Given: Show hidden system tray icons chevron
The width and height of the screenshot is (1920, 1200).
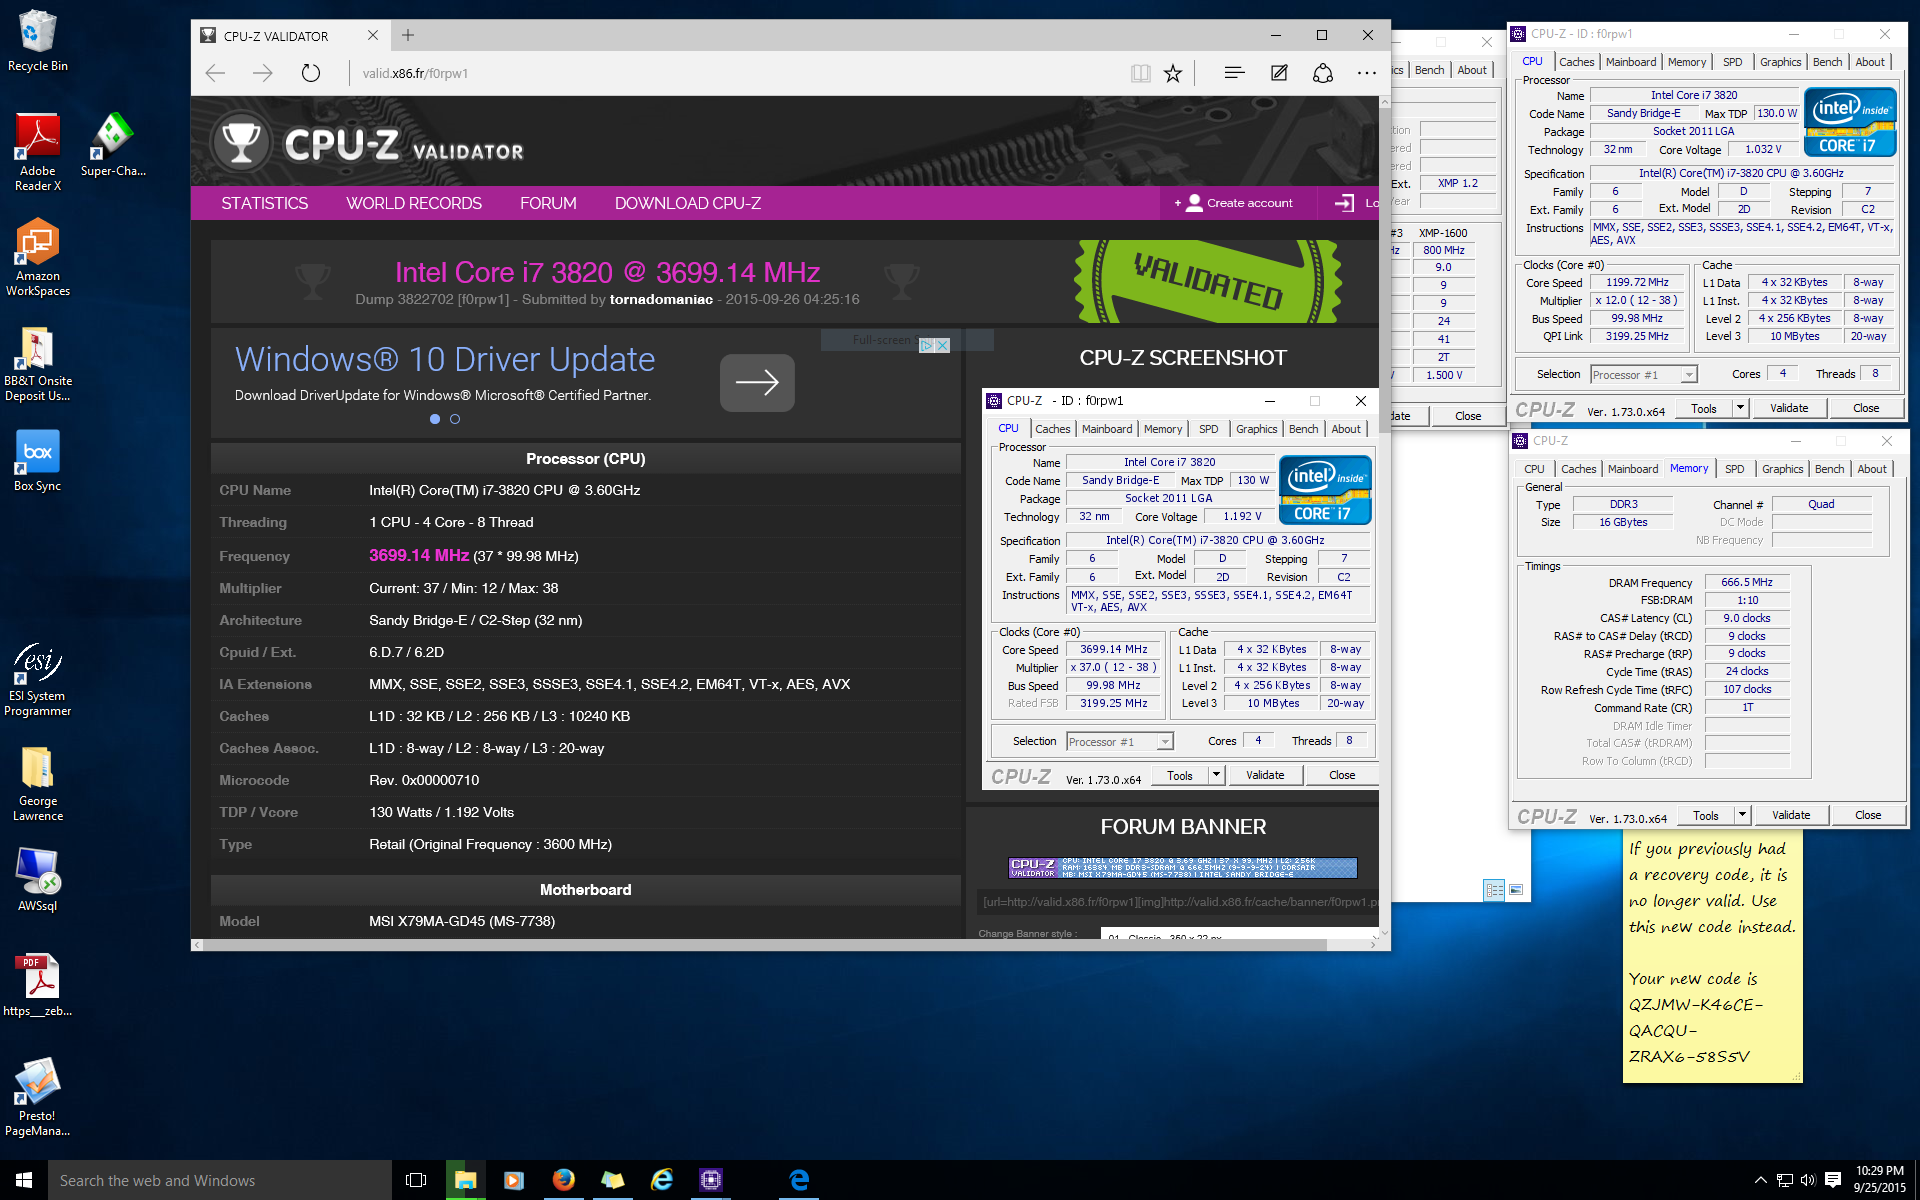Looking at the screenshot, I should [1760, 1180].
